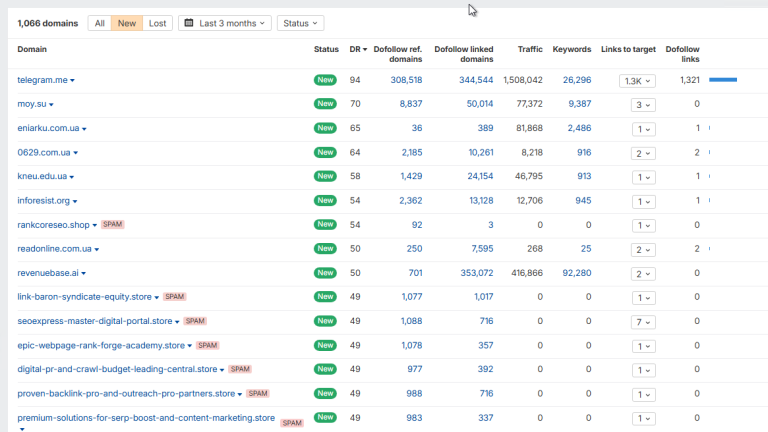The width and height of the screenshot is (768, 432).
Task: Click SPAM badge on link-baron-syndicate-equity.store row
Action: pos(175,297)
